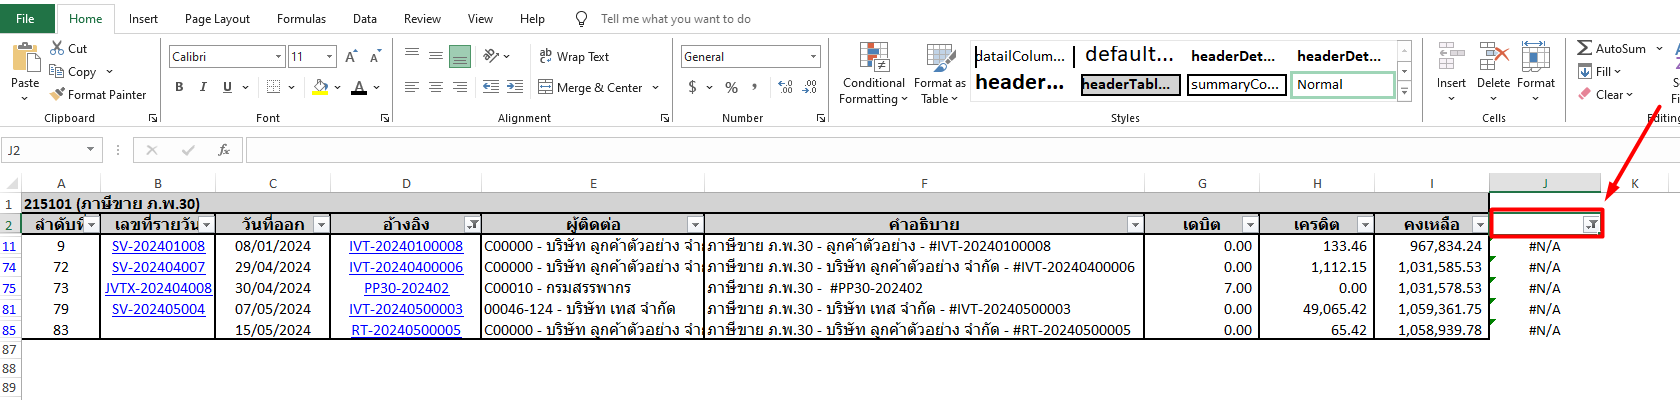Viewport: 1680px width, 400px height.
Task: Apply the fill color
Action: (x=320, y=87)
